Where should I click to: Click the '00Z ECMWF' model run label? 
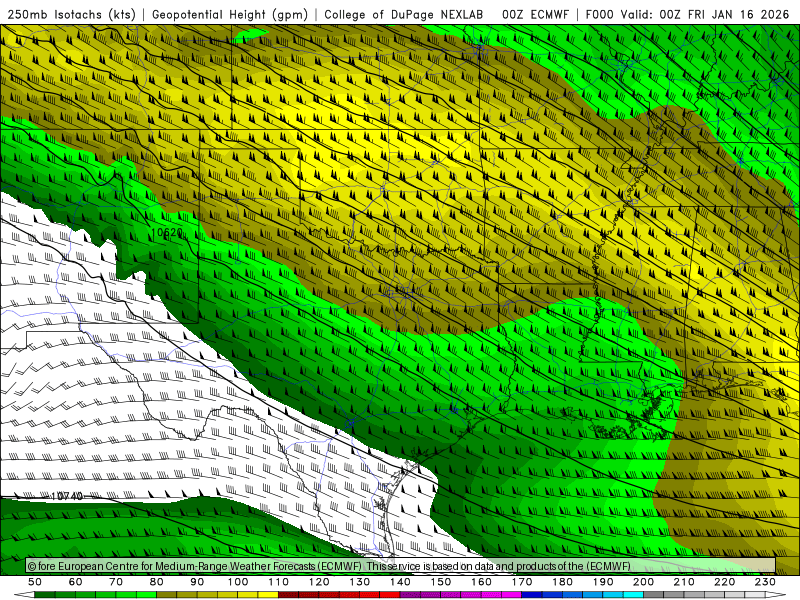click(535, 15)
